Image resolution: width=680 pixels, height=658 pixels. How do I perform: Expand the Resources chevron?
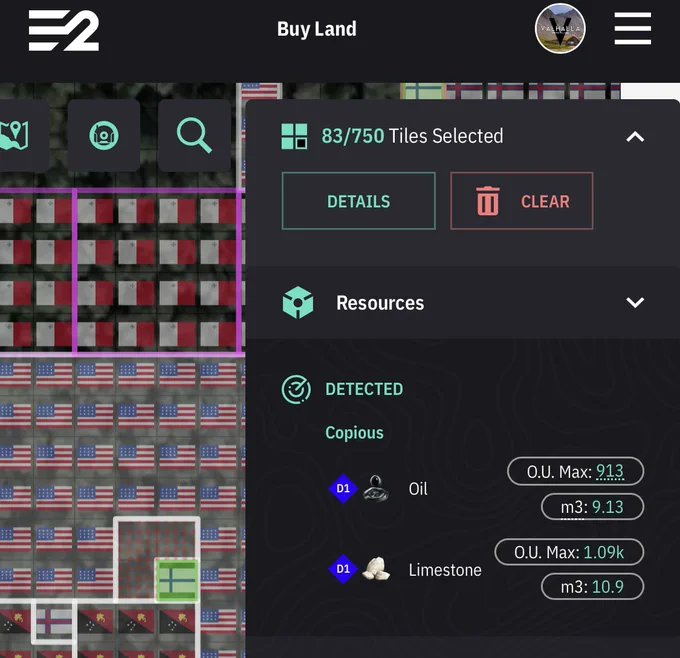coord(635,302)
